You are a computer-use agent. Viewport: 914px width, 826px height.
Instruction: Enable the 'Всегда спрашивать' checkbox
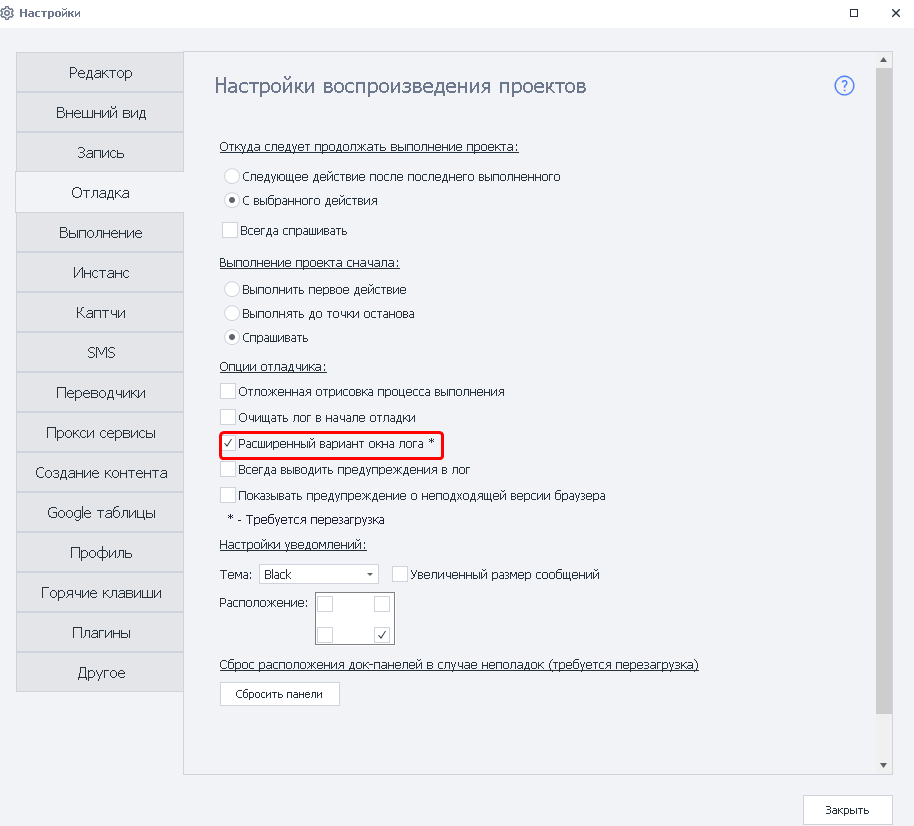(x=229, y=230)
